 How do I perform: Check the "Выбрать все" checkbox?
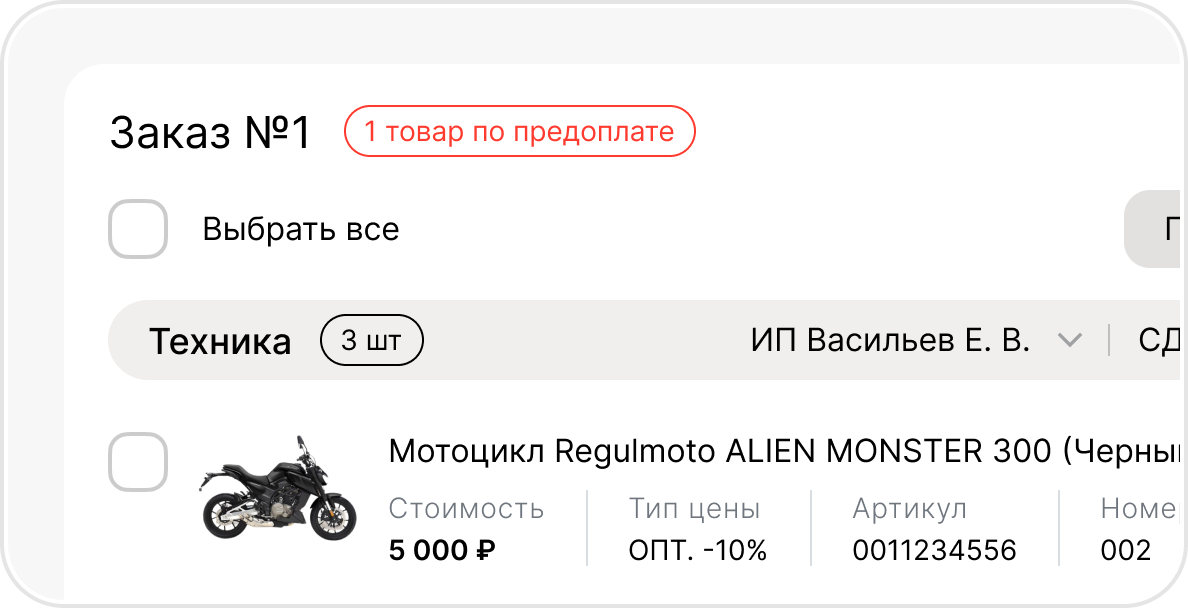[137, 229]
